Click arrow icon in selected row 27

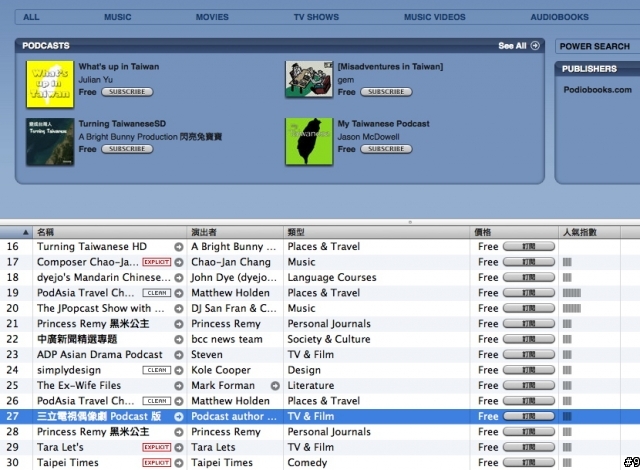pyautogui.click(x=179, y=417)
